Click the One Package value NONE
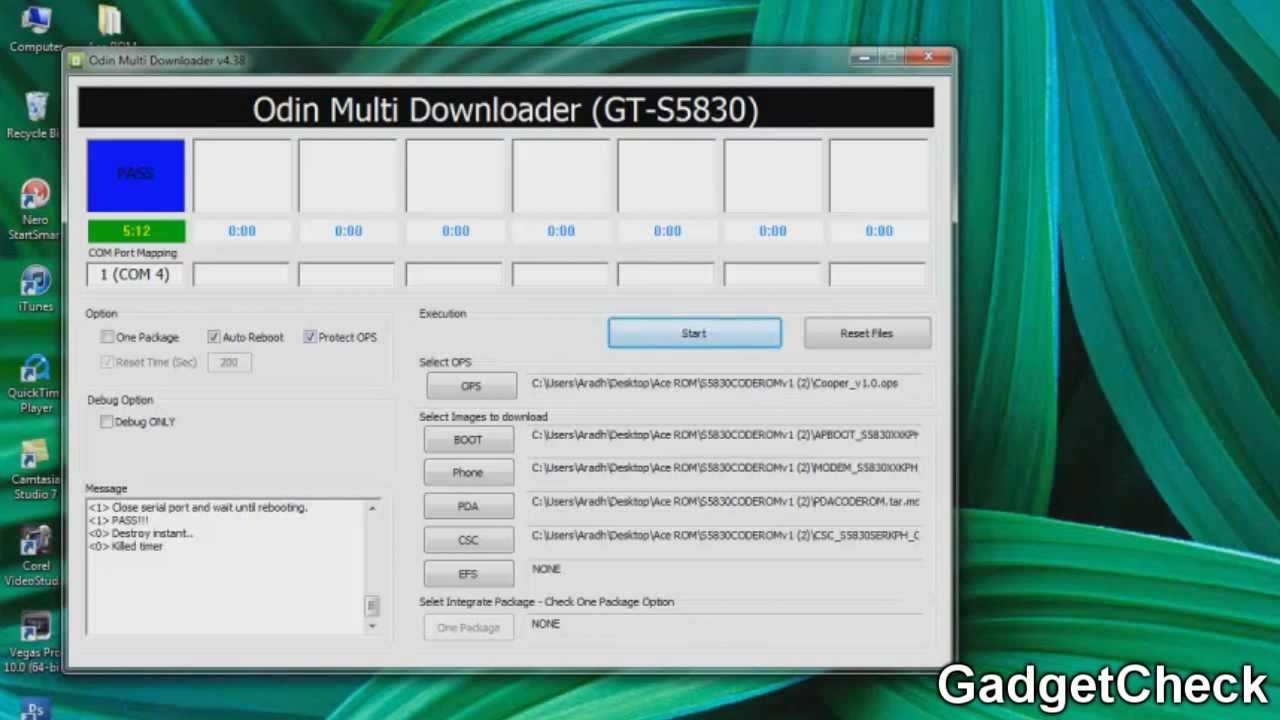Image resolution: width=1280 pixels, height=720 pixels. click(546, 624)
